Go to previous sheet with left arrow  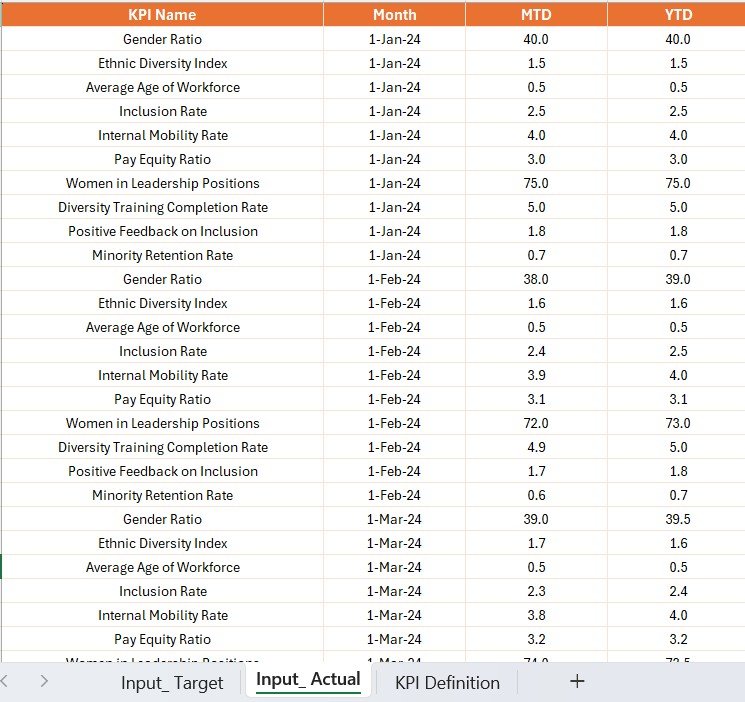coord(4,681)
